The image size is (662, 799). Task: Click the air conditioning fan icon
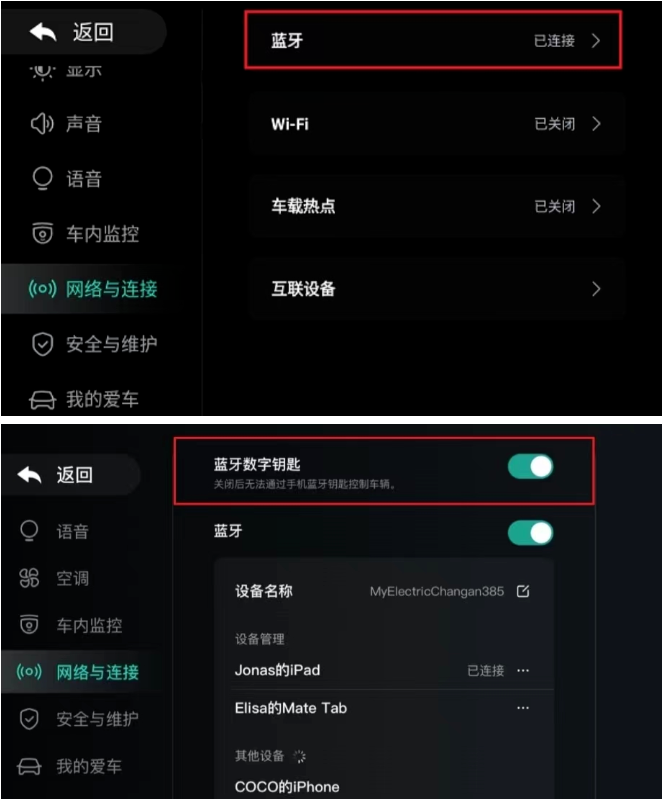pyautogui.click(x=29, y=578)
